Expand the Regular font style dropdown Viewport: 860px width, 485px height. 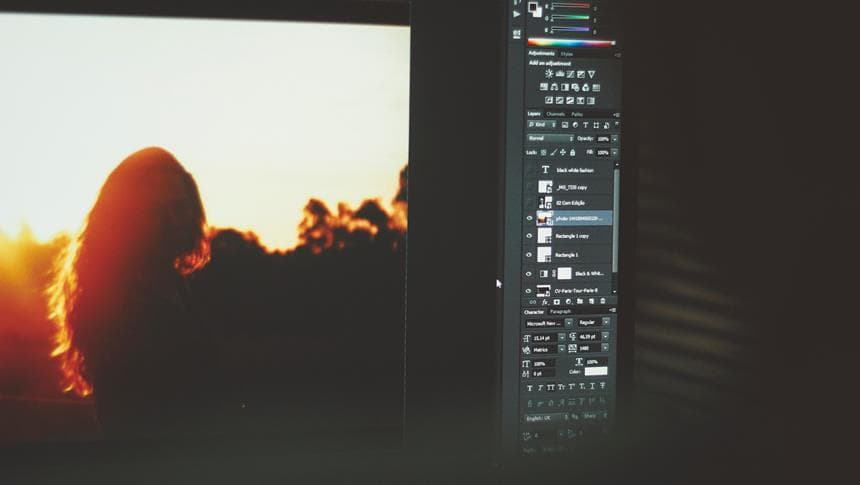point(593,323)
